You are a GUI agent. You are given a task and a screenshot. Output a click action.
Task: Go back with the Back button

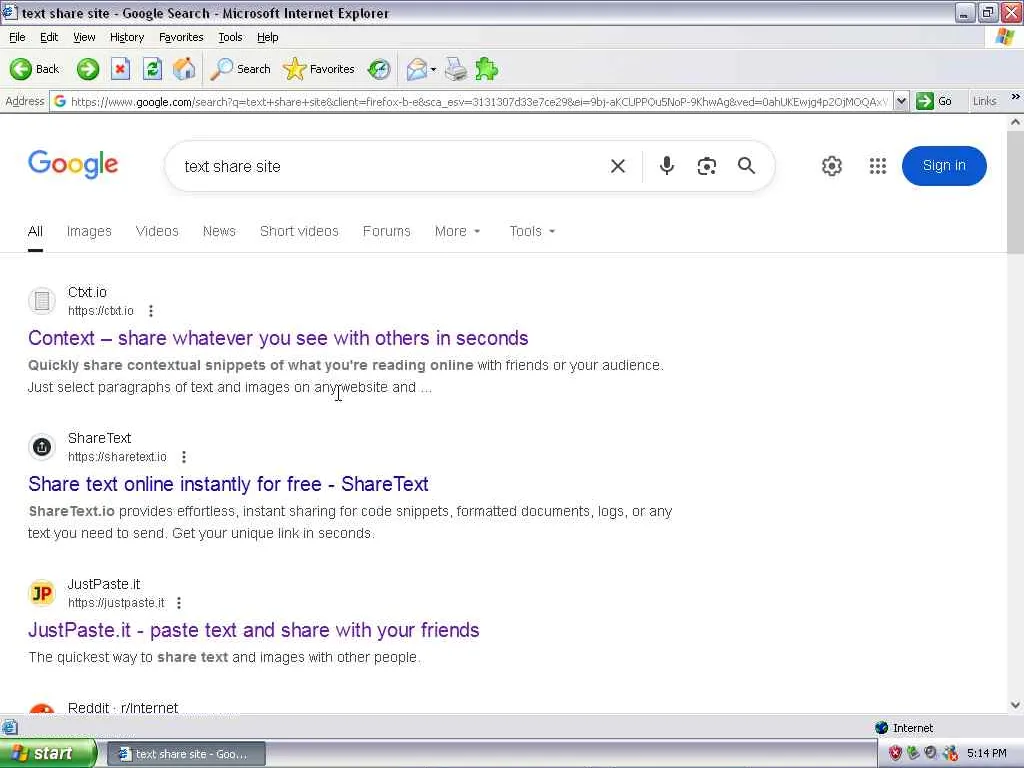(x=35, y=69)
